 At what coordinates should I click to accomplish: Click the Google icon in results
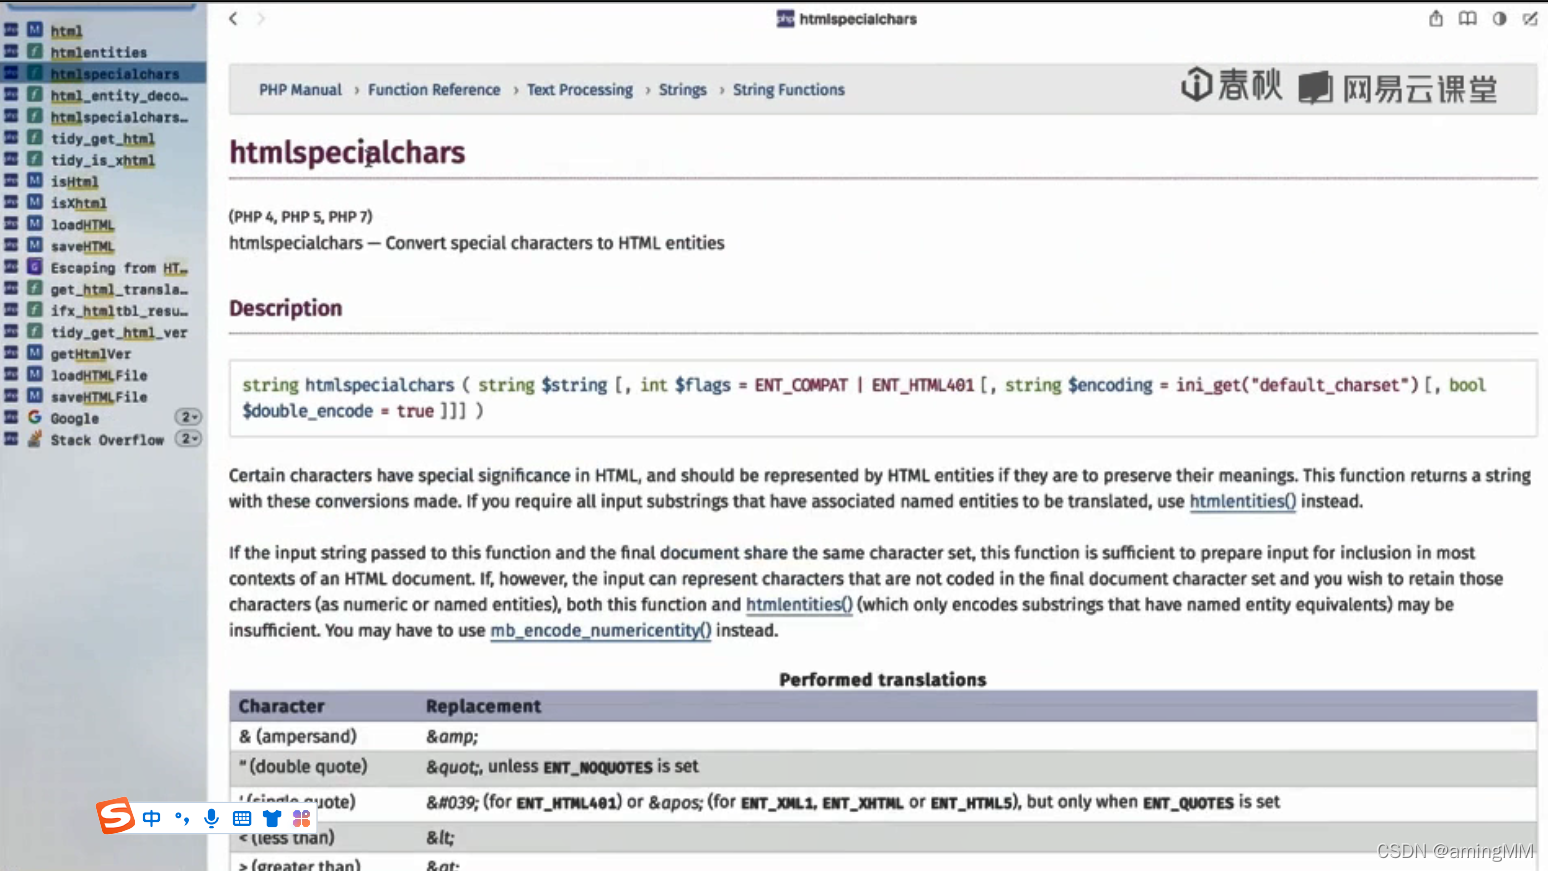35,418
